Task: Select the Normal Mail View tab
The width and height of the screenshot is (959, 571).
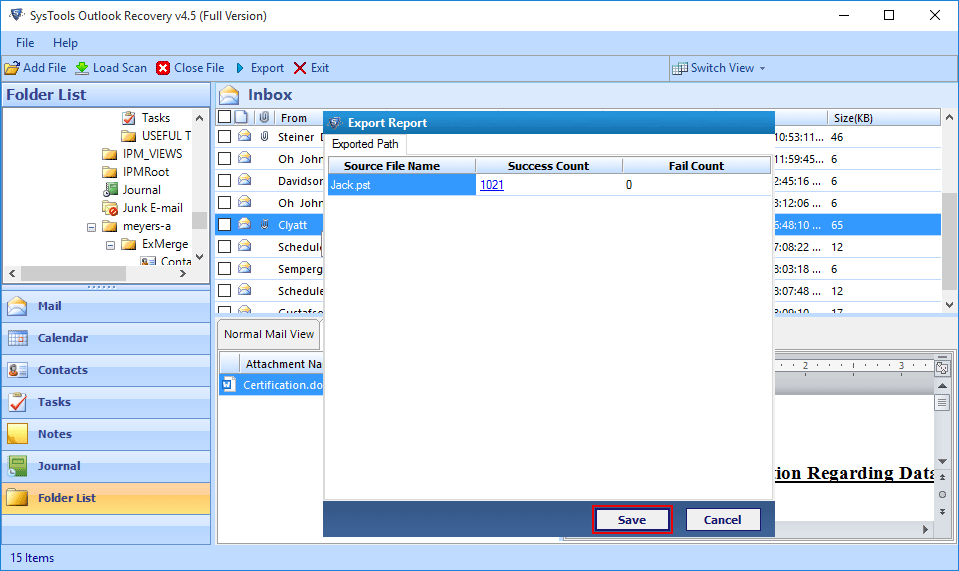Action: (268, 334)
